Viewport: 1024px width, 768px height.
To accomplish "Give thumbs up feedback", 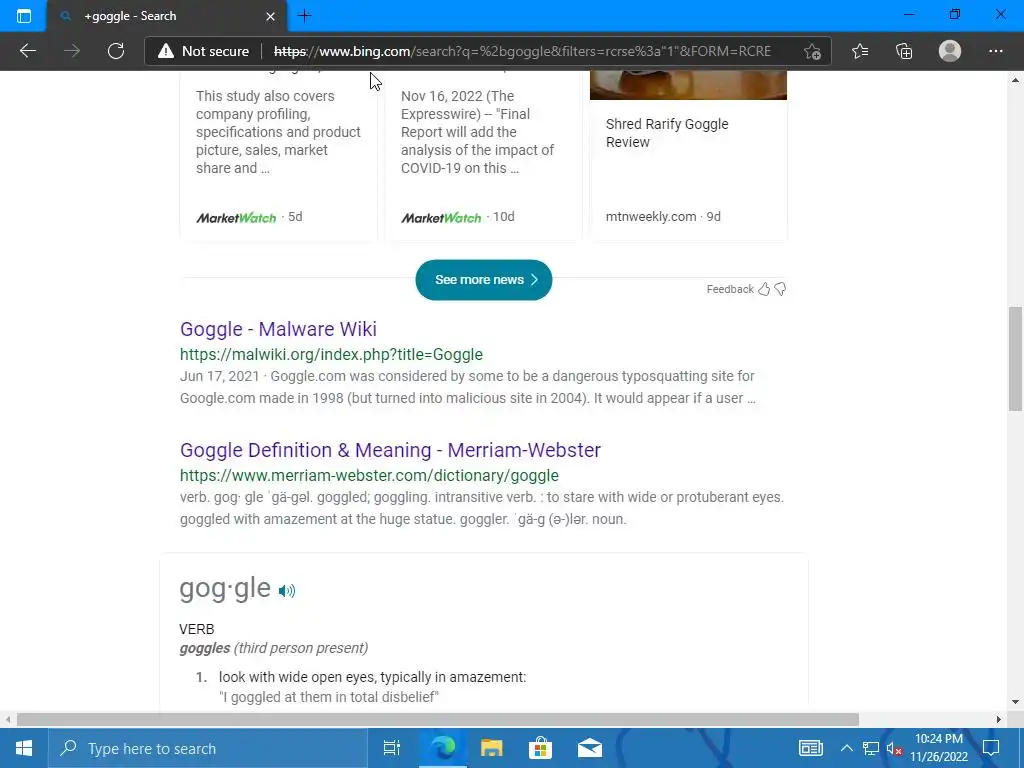I will [763, 289].
